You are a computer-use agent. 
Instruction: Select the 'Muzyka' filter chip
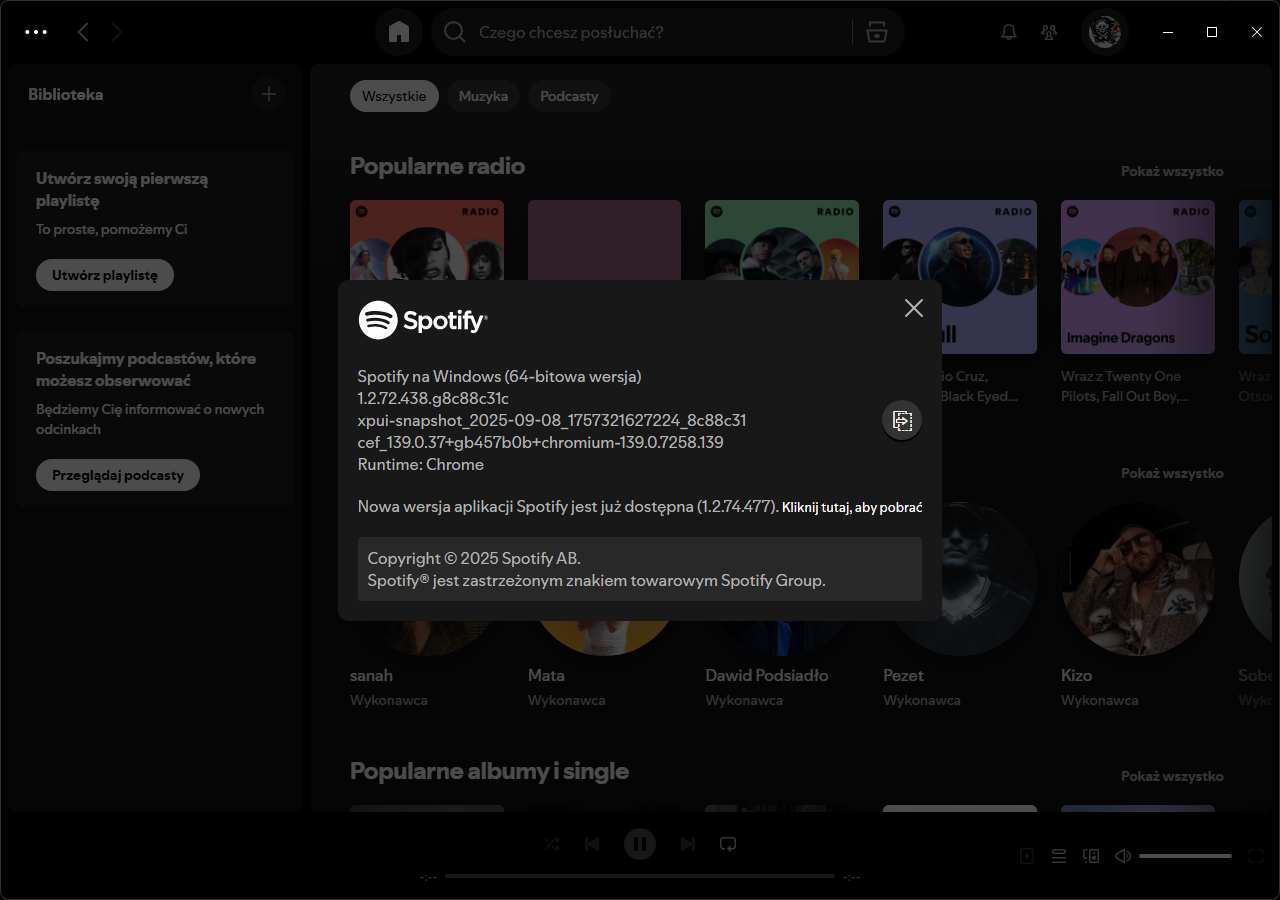483,96
